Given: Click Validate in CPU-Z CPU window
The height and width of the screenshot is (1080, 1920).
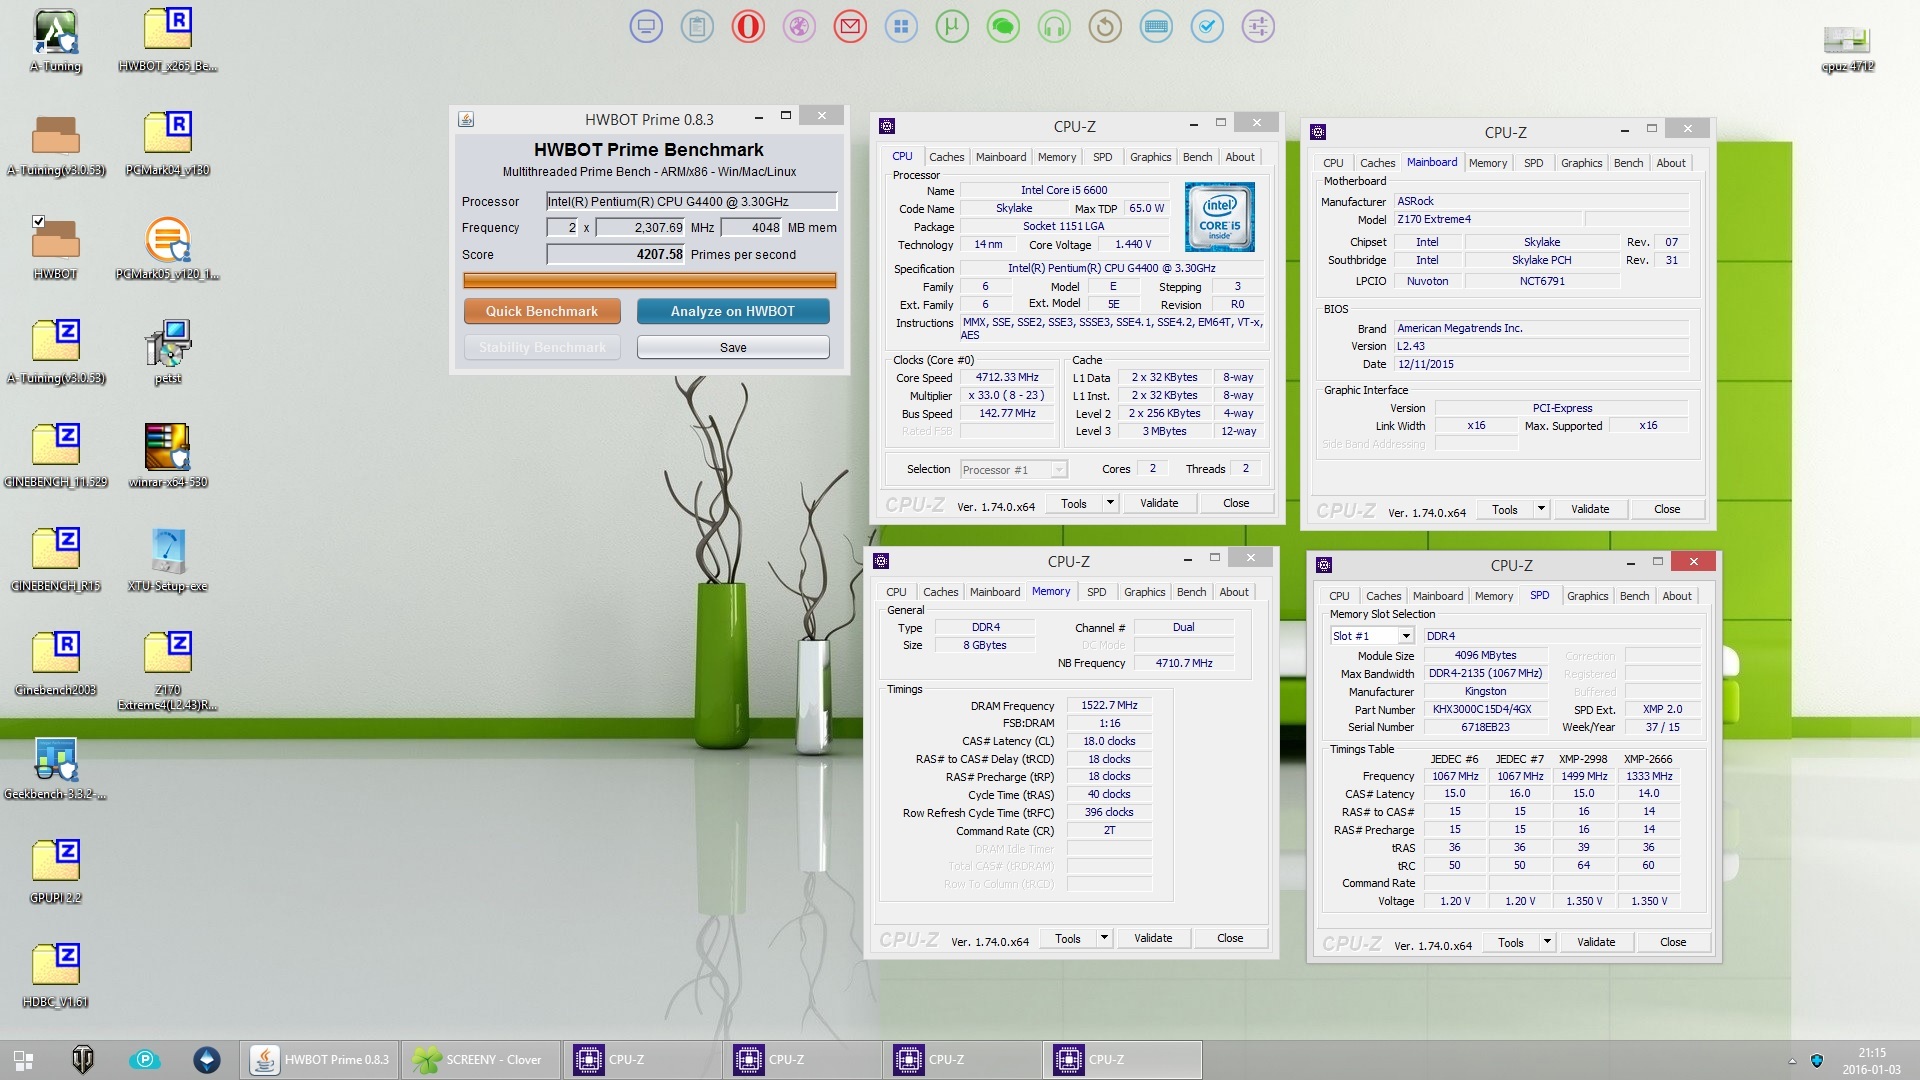Looking at the screenshot, I should click(x=1159, y=503).
